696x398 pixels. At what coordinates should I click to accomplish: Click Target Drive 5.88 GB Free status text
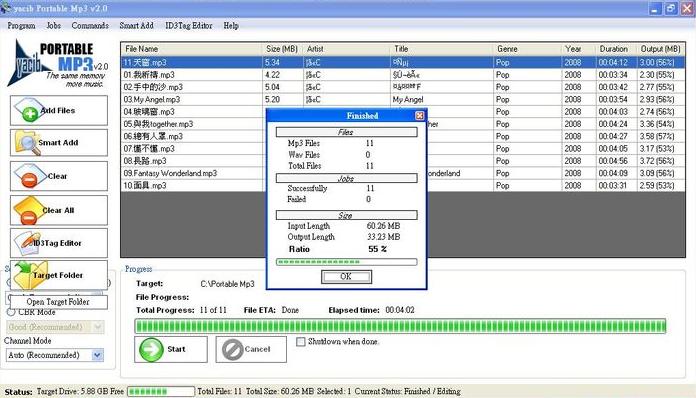point(80,391)
